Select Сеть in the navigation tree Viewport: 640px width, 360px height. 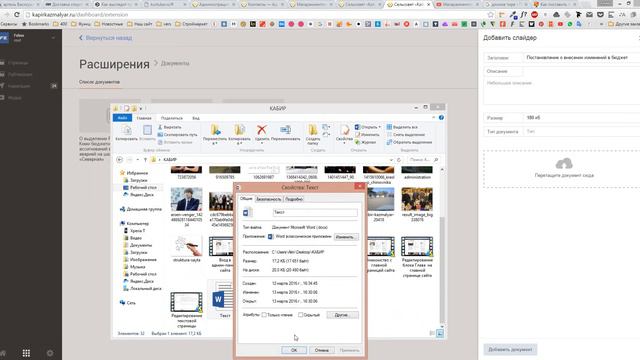(128, 303)
